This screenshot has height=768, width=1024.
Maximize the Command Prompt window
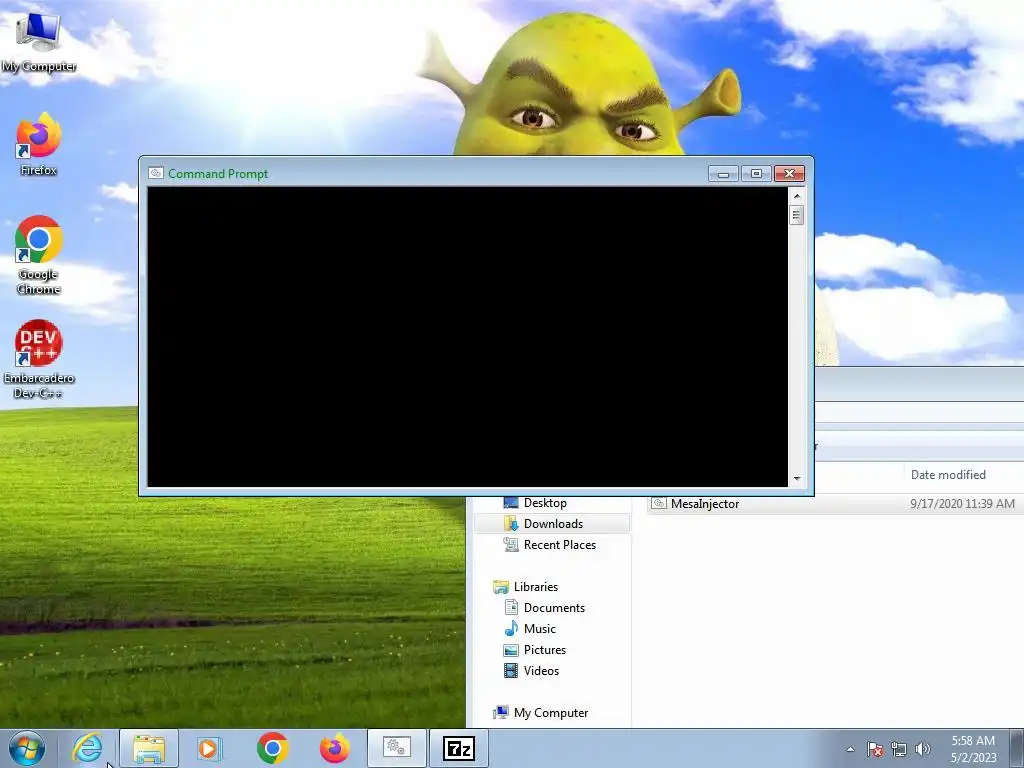(x=756, y=174)
